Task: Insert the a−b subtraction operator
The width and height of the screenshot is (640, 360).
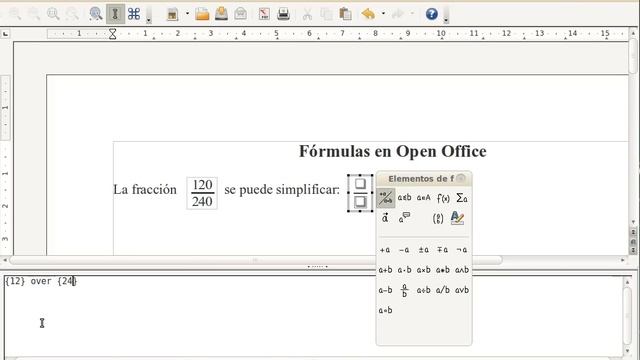Action: [385, 290]
